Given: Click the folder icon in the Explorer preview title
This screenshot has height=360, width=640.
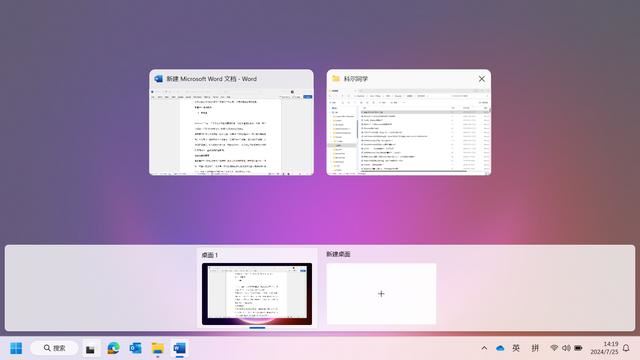Looking at the screenshot, I should click(336, 78).
